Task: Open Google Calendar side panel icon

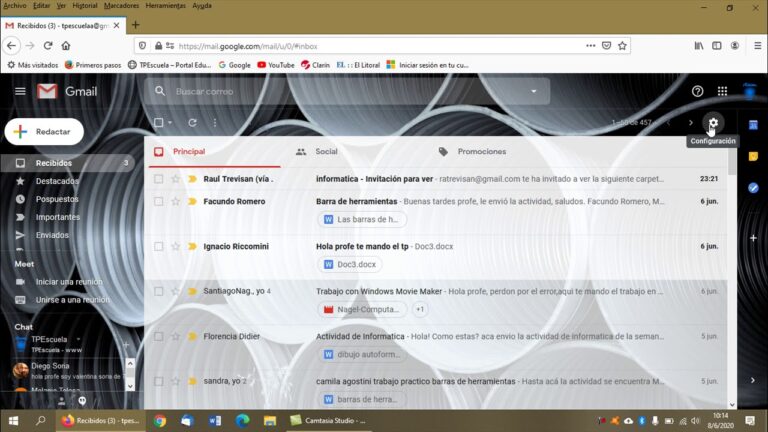Action: tap(753, 125)
